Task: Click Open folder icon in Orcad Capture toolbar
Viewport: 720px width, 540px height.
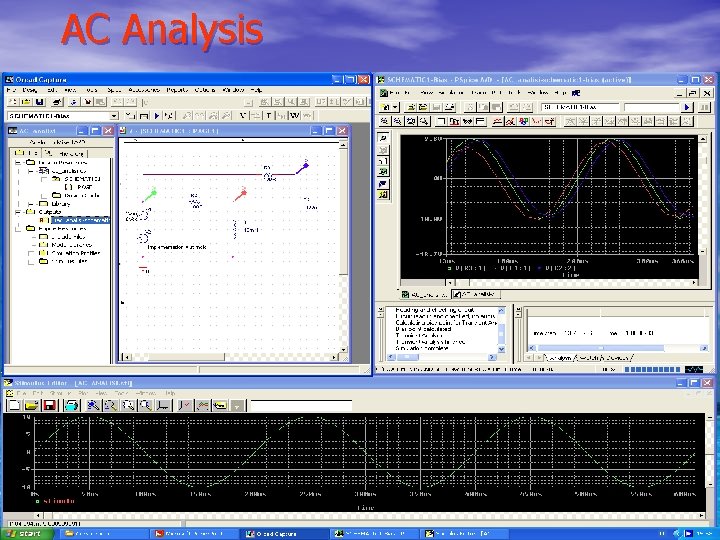Action: point(26,101)
